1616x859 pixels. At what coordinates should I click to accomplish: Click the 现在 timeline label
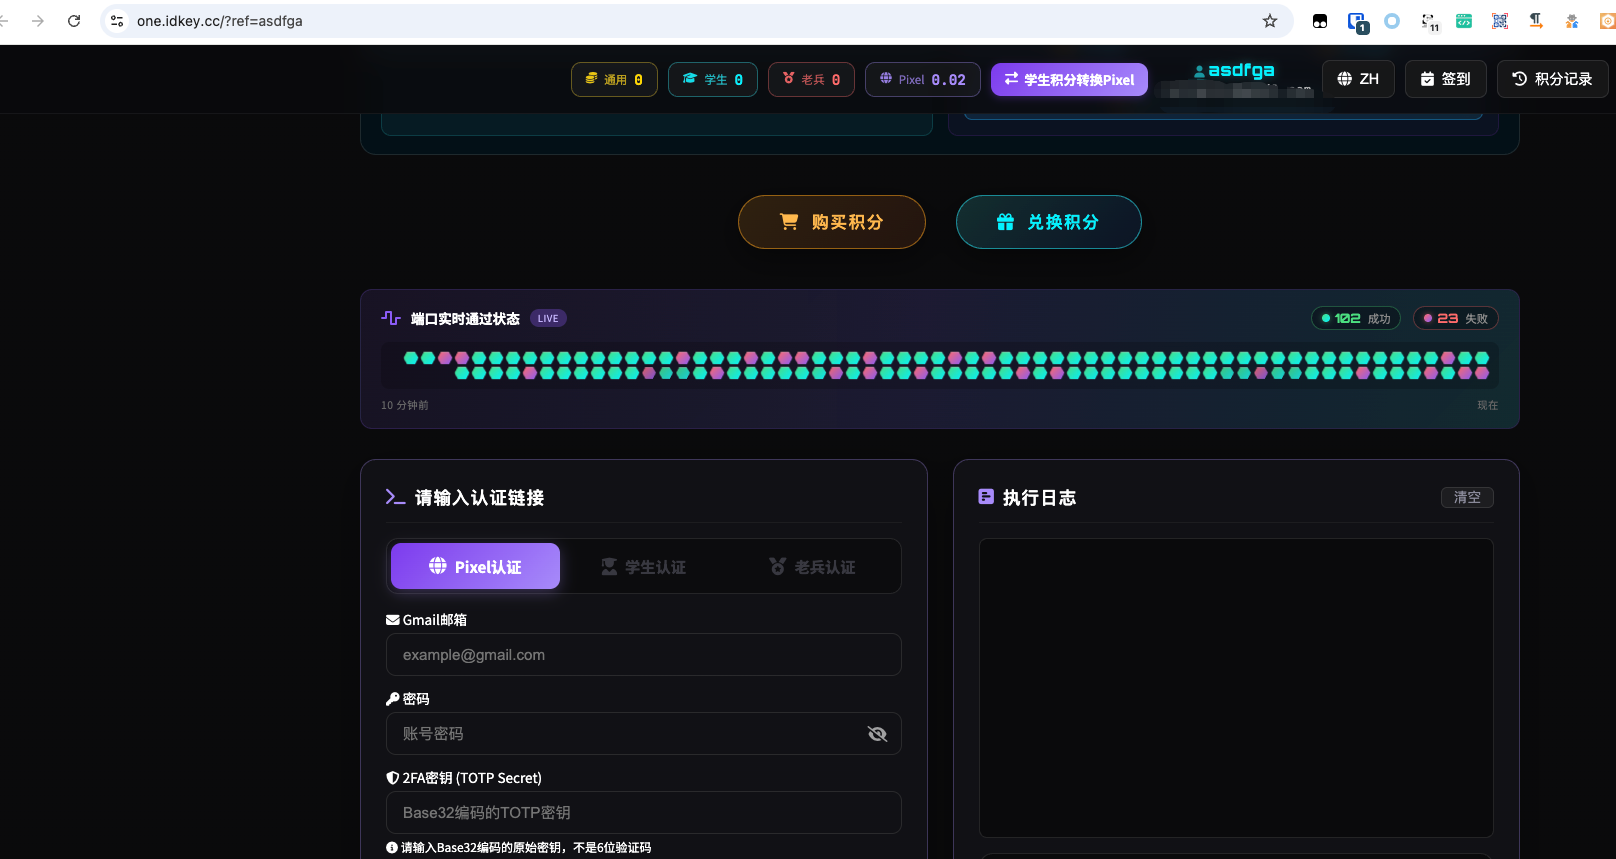pyautogui.click(x=1488, y=405)
